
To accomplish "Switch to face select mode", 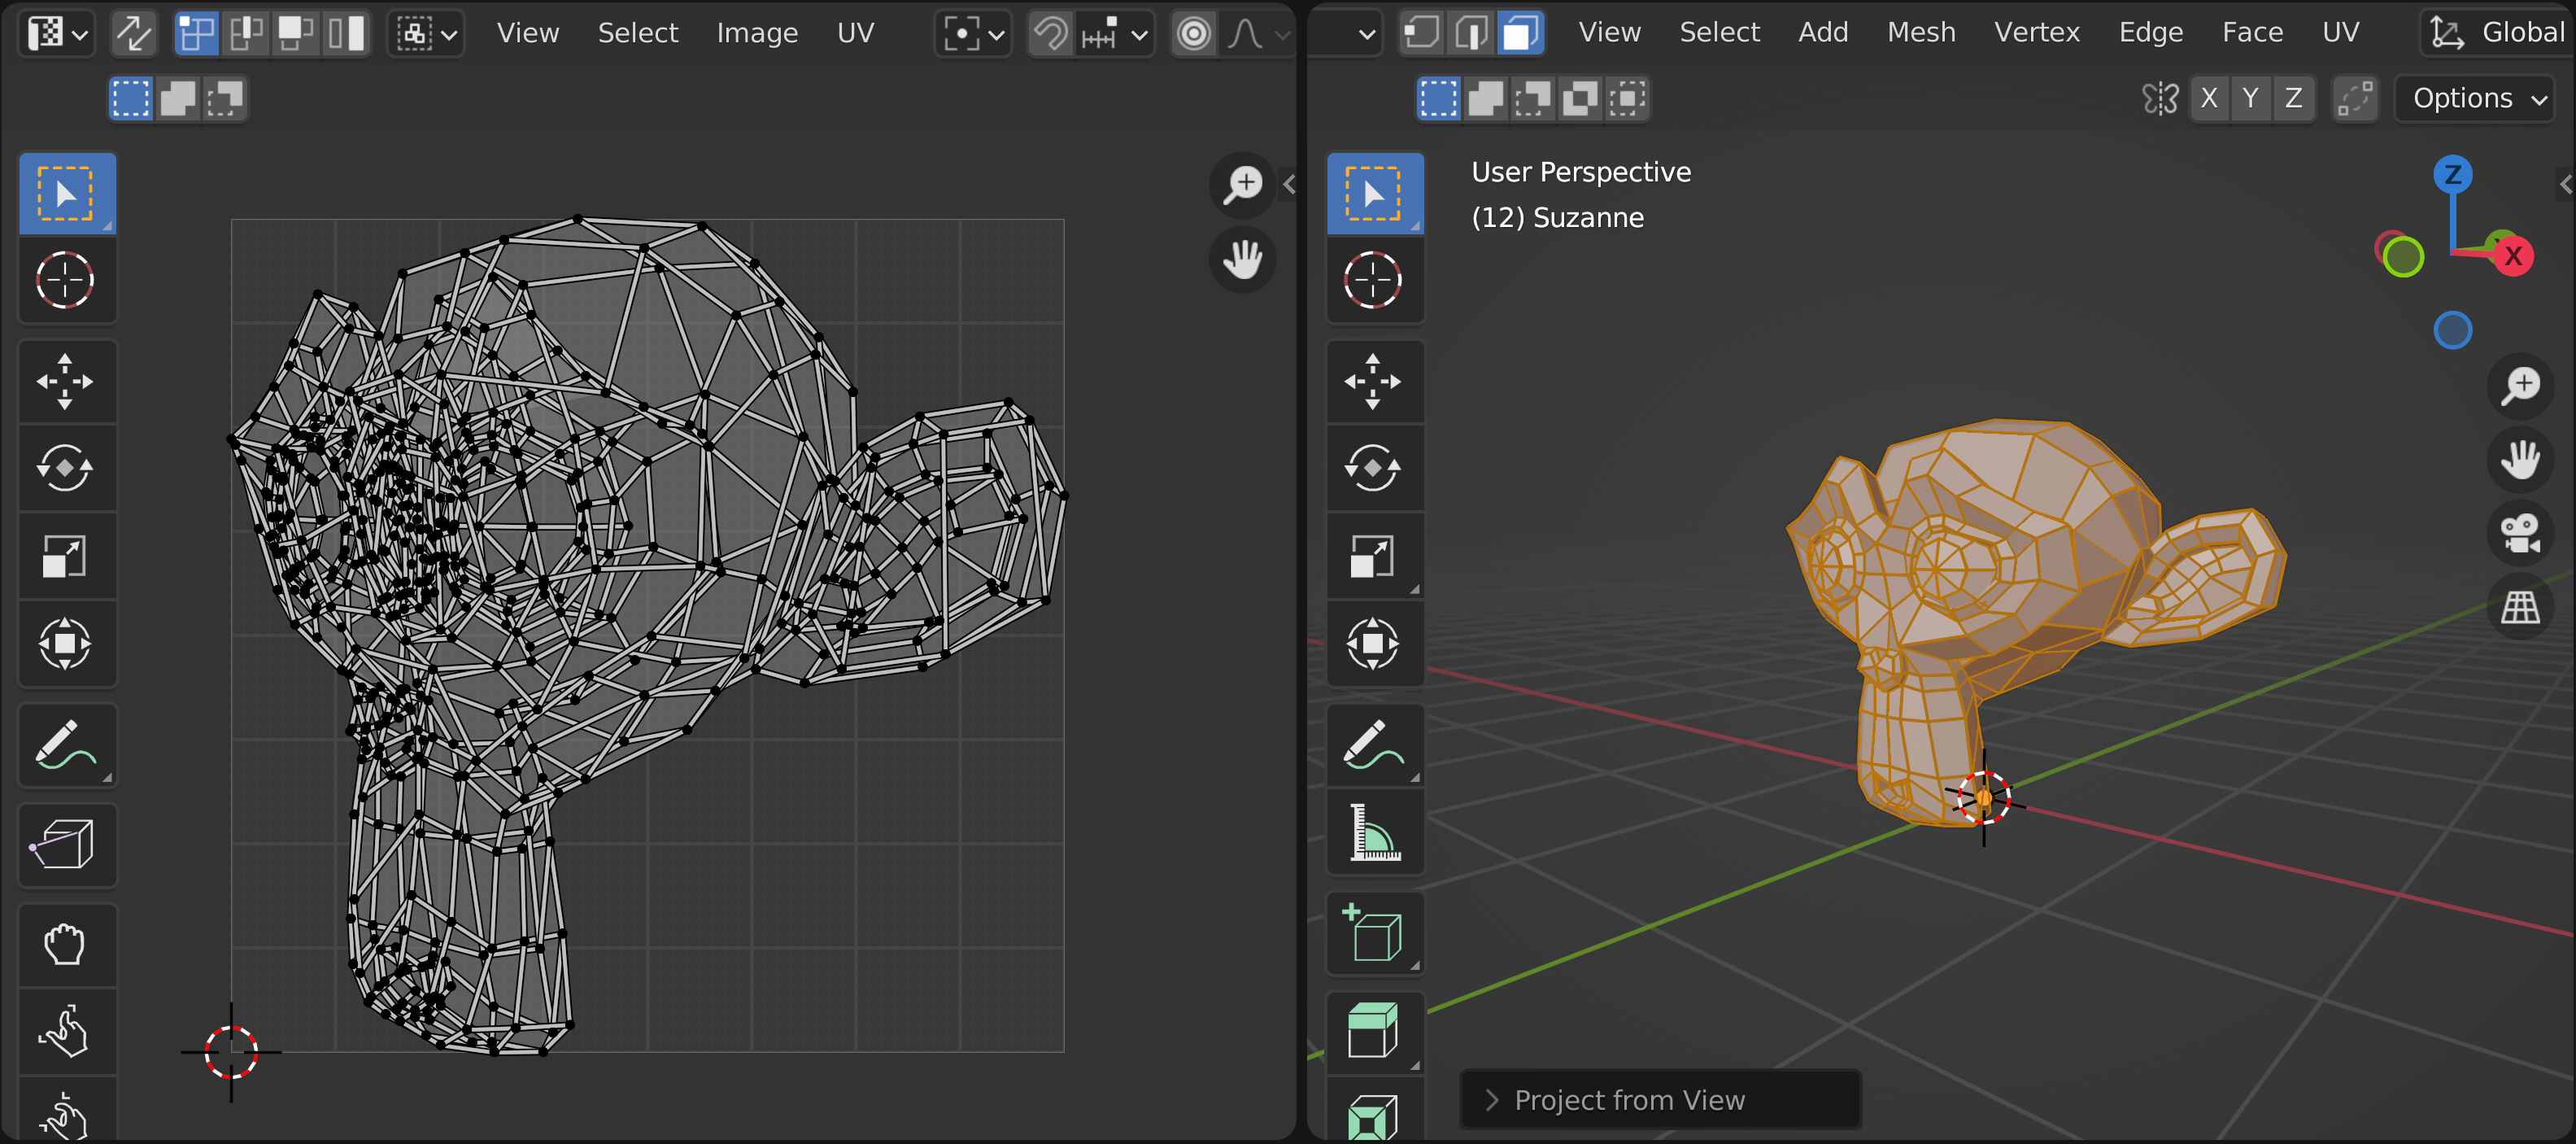I will 1519,33.
